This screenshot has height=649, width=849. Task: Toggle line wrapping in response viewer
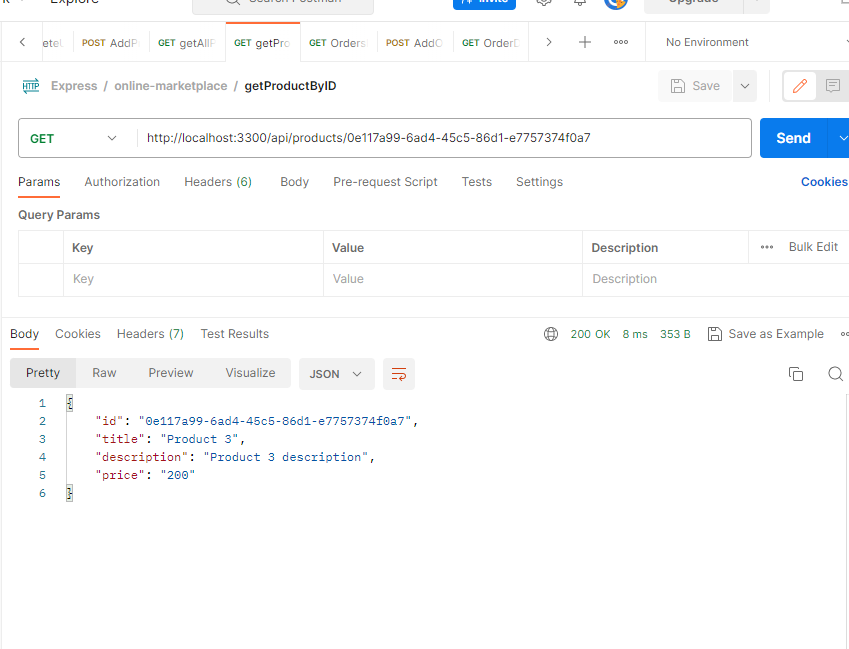pos(398,373)
